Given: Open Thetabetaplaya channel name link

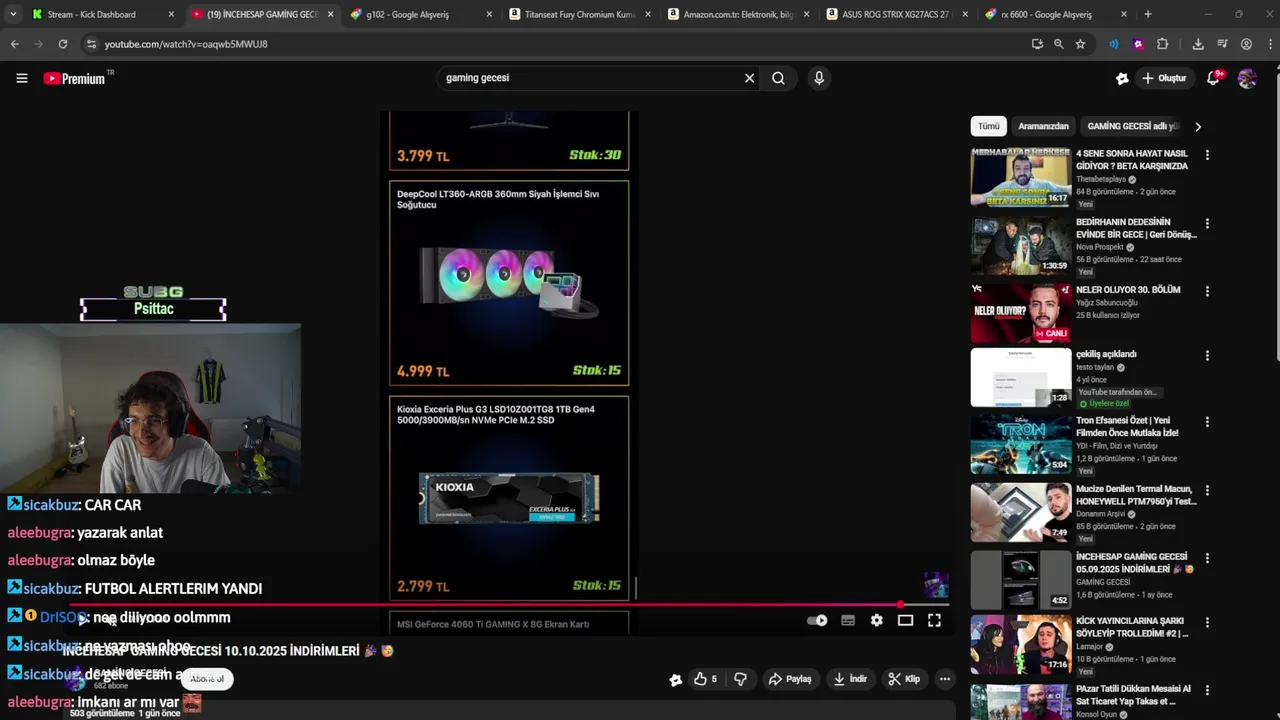Looking at the screenshot, I should [x=1101, y=179].
